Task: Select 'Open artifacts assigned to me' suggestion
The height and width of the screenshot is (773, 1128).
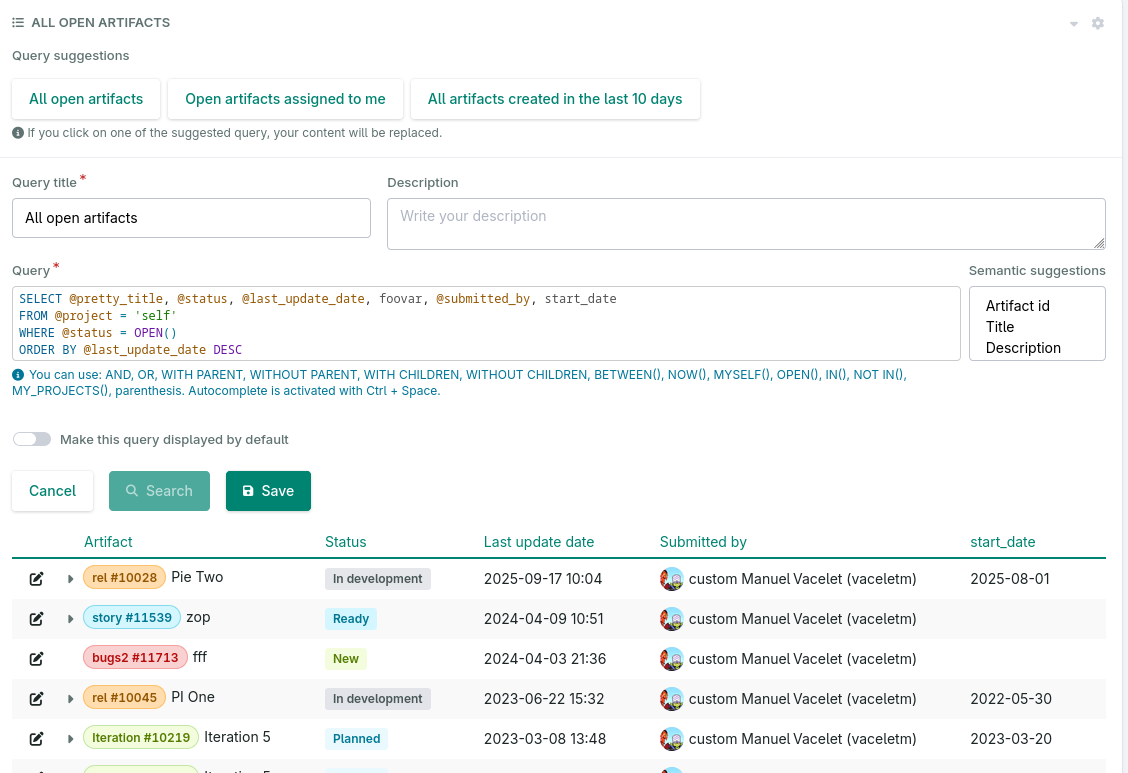Action: (285, 99)
